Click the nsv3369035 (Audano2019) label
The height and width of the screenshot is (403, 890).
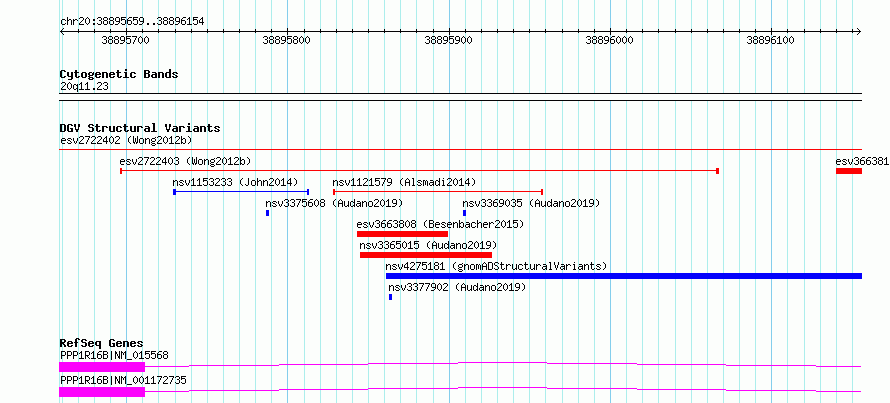click(531, 203)
